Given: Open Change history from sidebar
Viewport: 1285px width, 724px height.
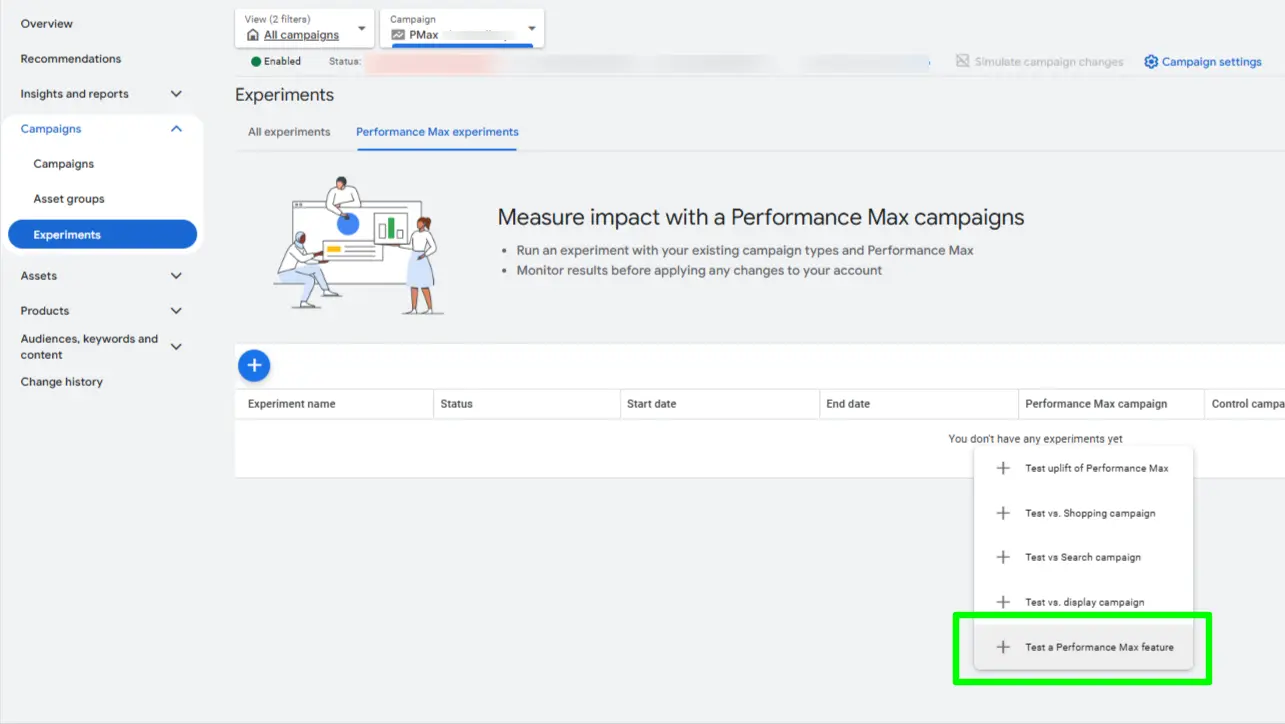Looking at the screenshot, I should pos(62,382).
